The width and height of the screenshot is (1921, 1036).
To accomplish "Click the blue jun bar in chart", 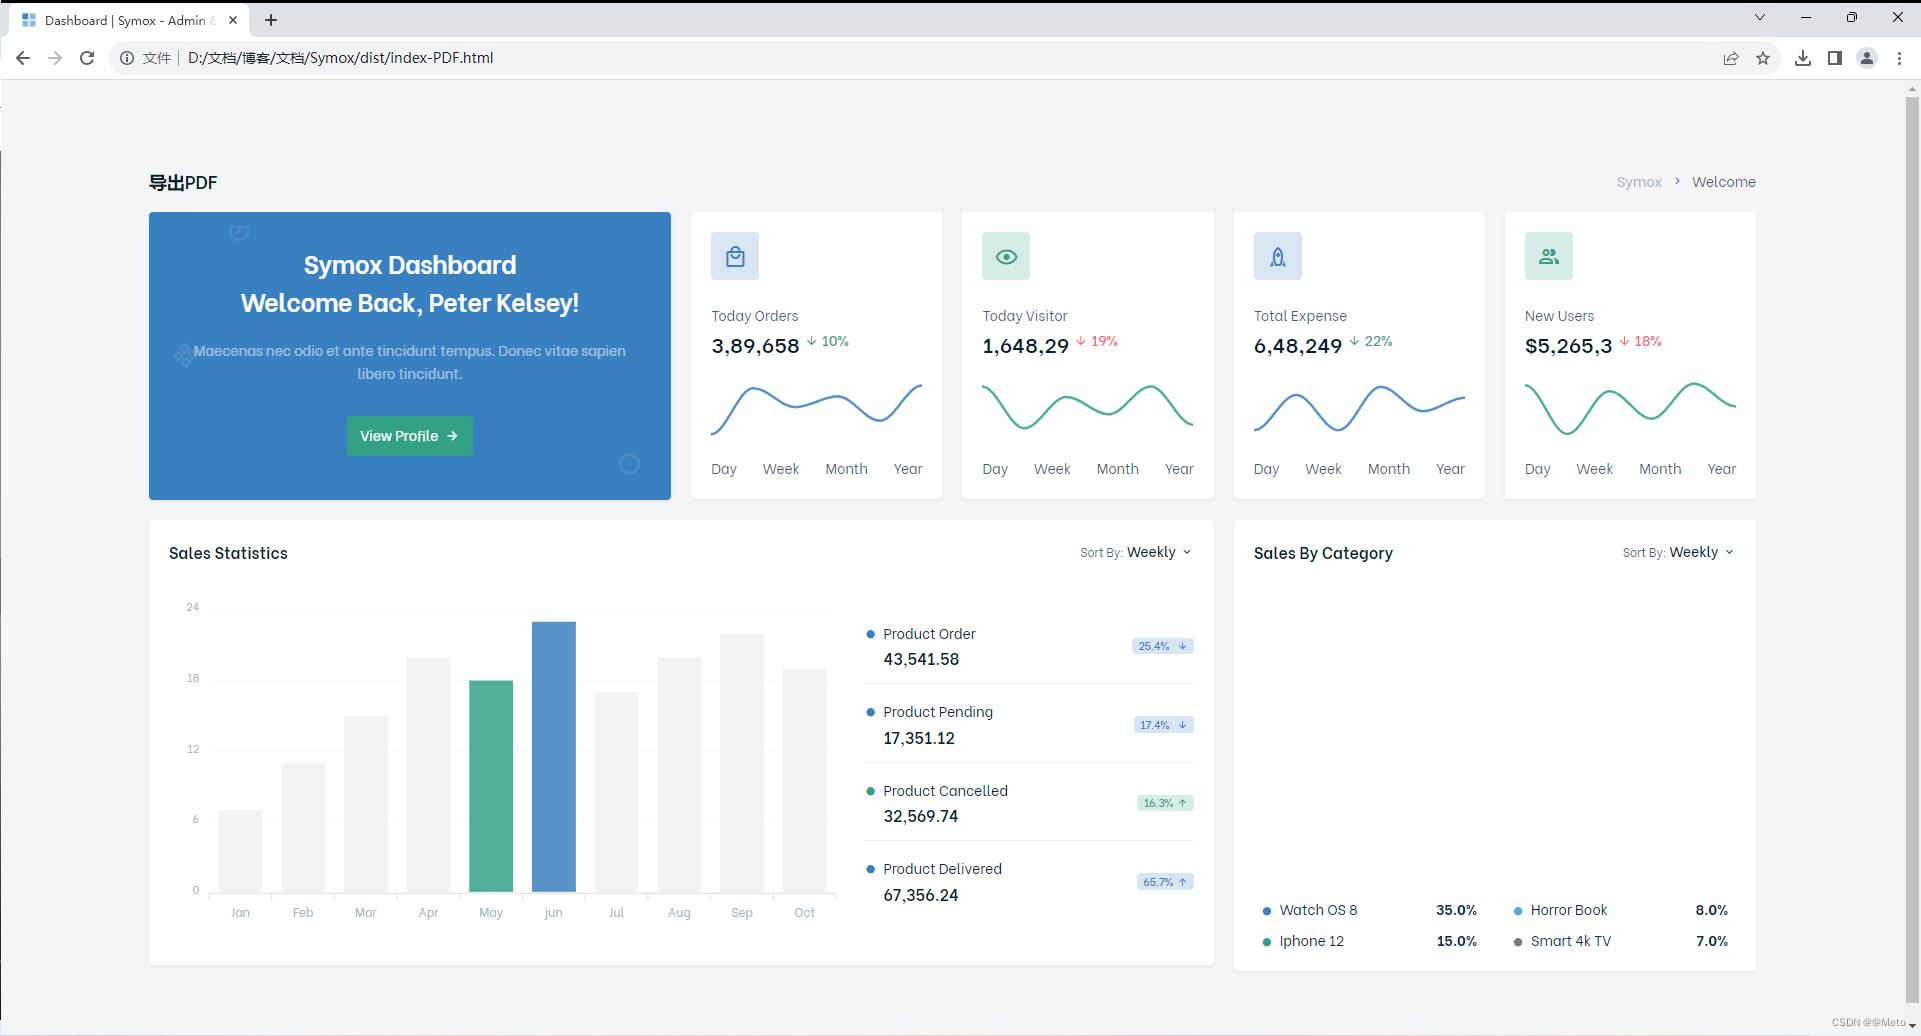I will coord(554,757).
